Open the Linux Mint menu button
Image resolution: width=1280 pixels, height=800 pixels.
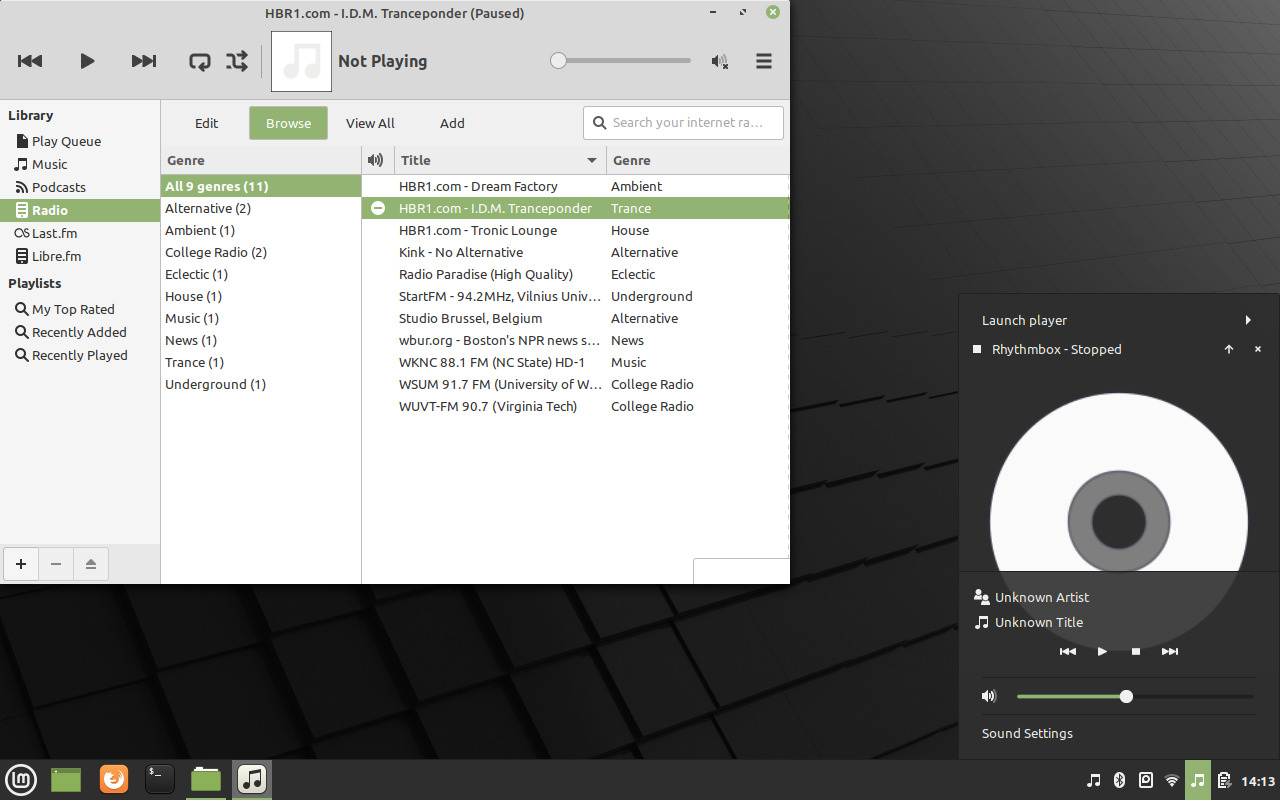pos(22,779)
